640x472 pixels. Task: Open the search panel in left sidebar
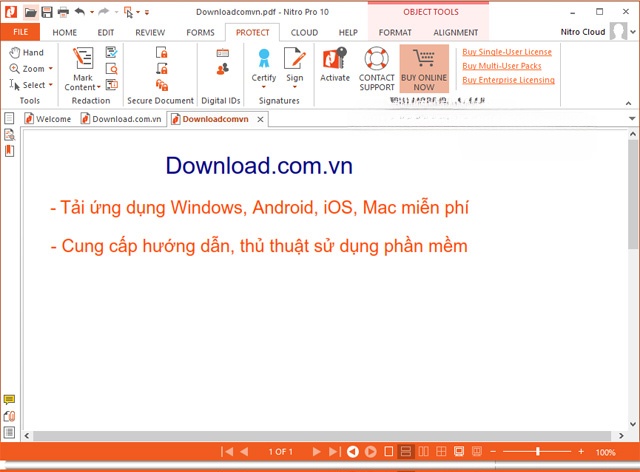coord(9,135)
